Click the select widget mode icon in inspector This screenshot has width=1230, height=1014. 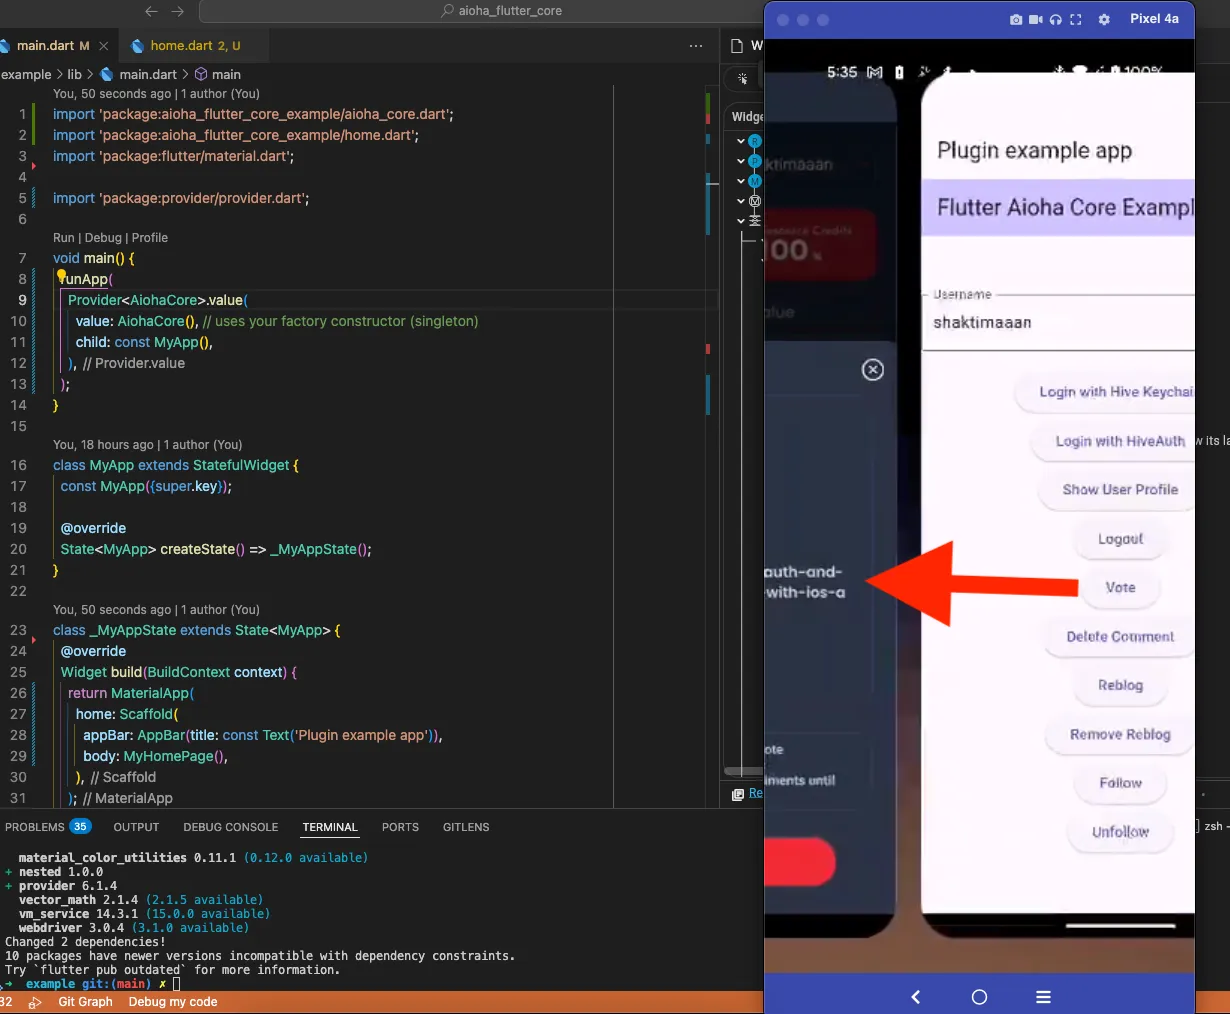click(742, 78)
